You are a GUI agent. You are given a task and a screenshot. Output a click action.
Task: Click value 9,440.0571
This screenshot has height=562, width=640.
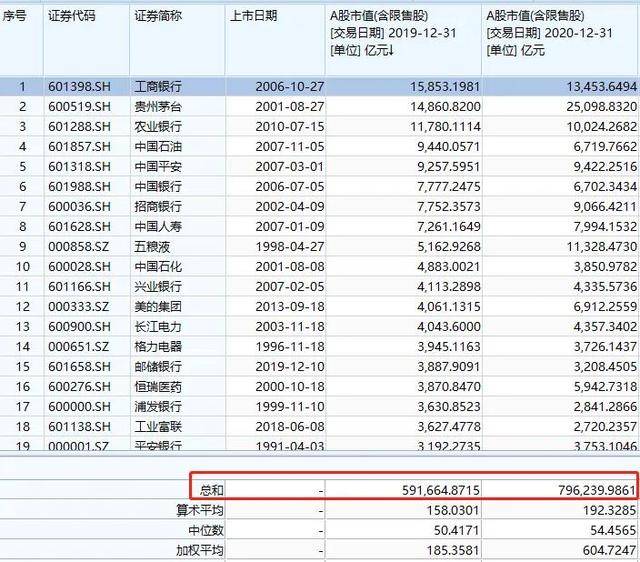click(x=449, y=147)
